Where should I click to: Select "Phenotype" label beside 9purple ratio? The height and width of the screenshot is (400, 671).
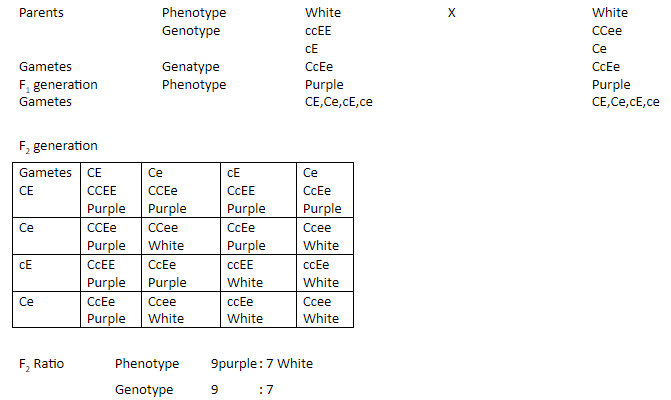click(147, 363)
